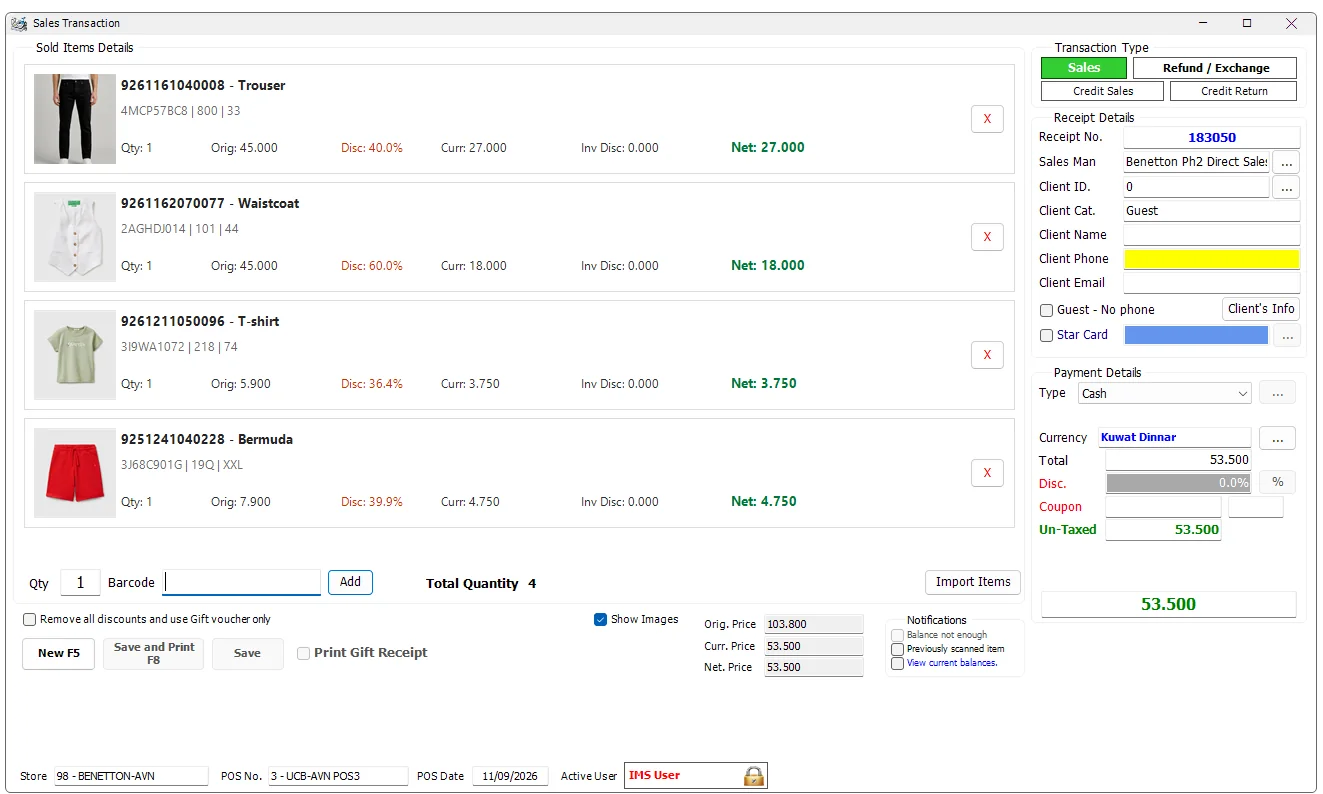Click the Add barcode button
The image size is (1323, 794).
coord(350,582)
